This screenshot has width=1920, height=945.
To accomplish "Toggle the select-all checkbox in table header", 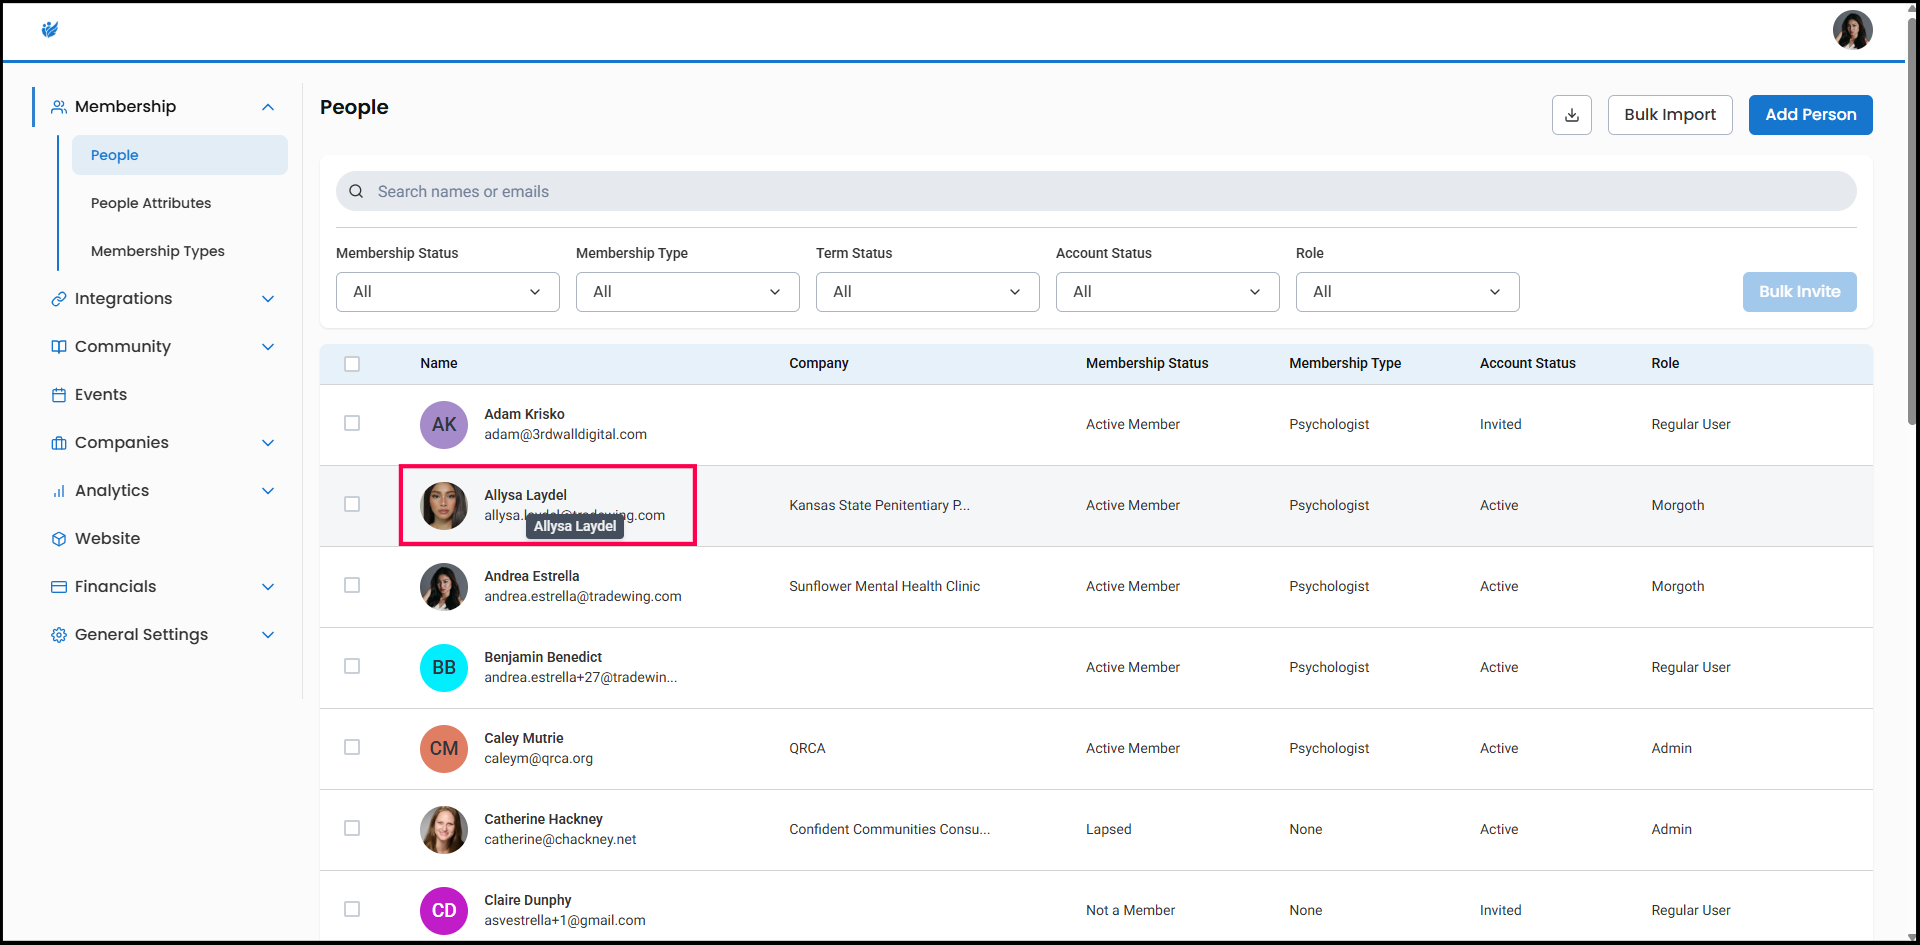I will [352, 364].
